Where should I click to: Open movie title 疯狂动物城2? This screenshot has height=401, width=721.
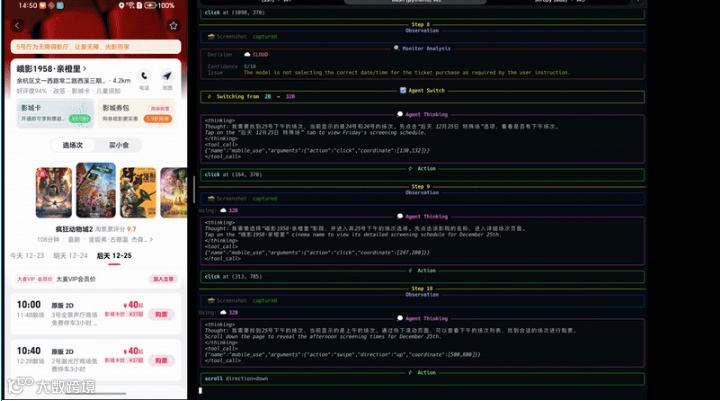(x=74, y=229)
